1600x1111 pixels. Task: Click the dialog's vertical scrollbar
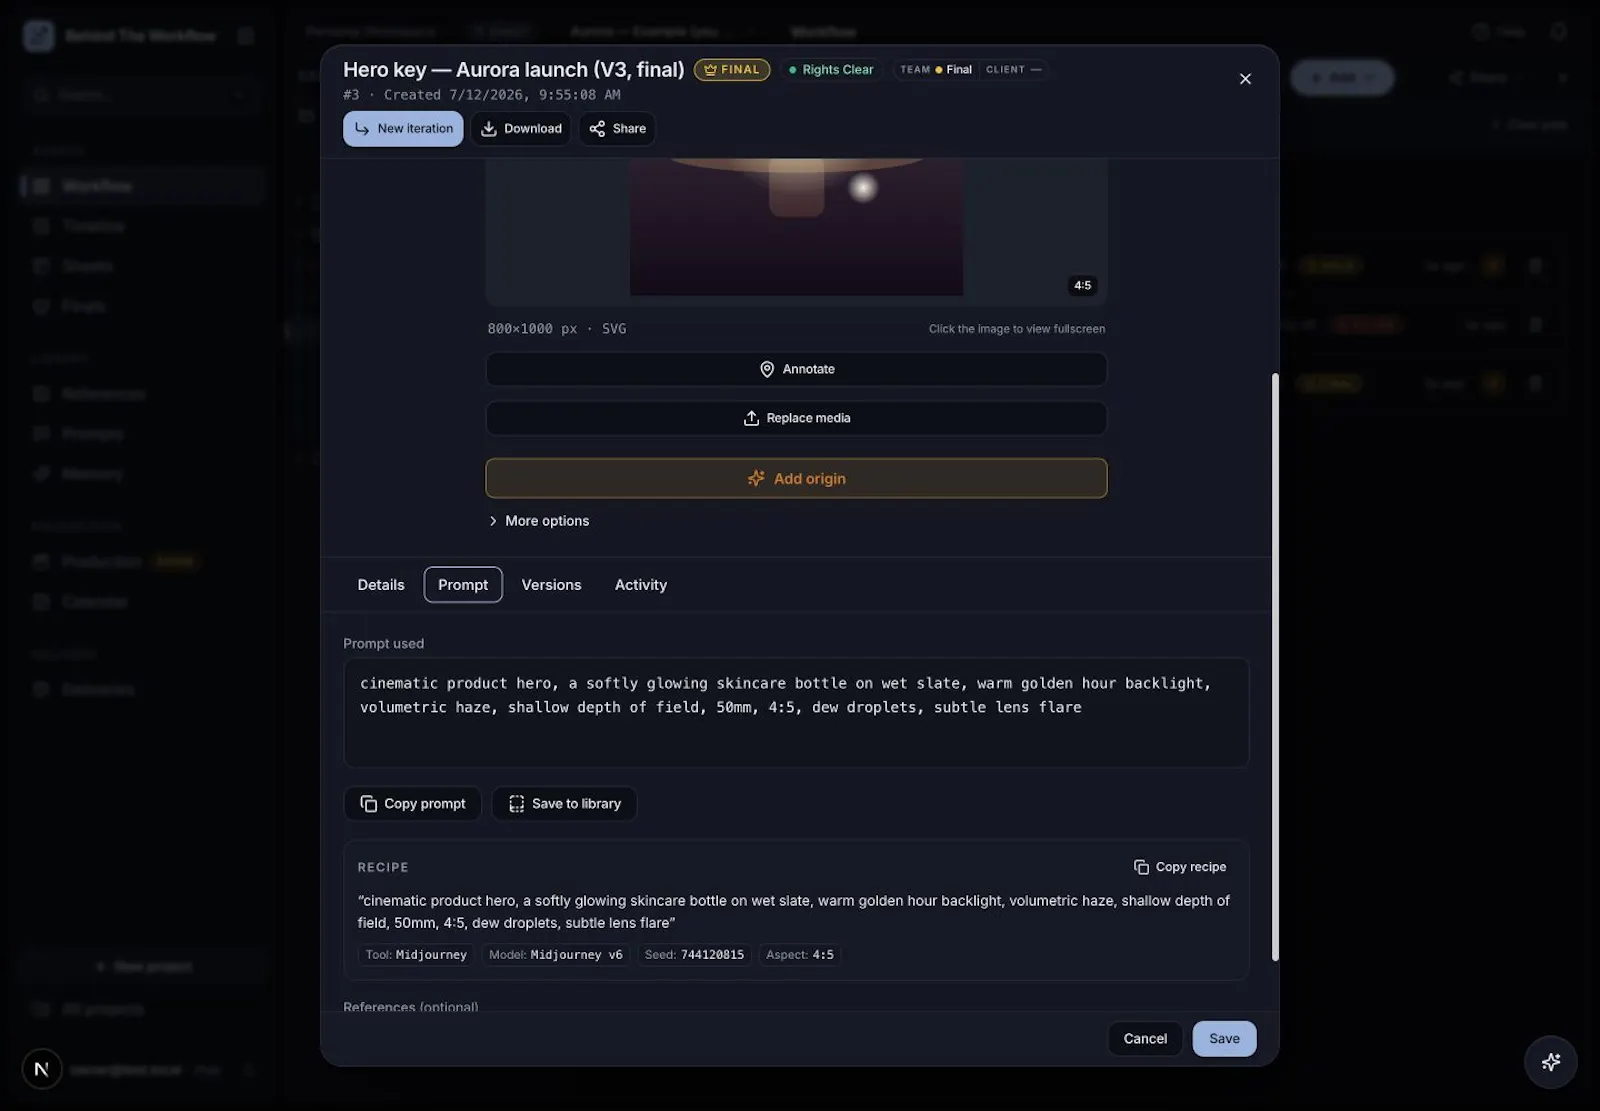(1275, 667)
